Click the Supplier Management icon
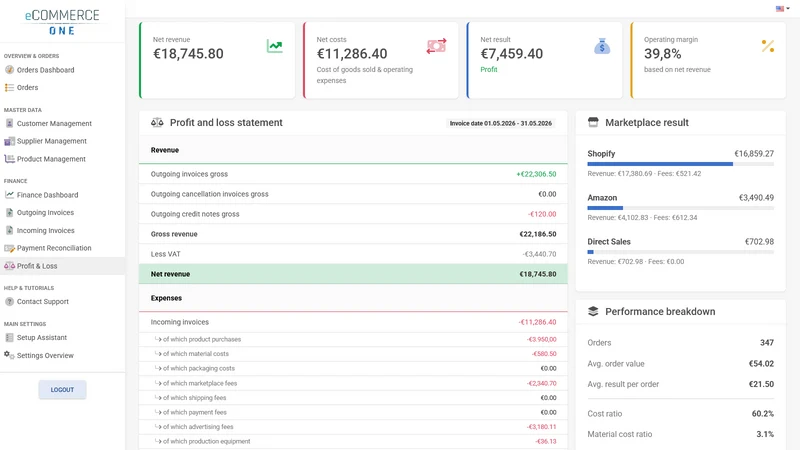The width and height of the screenshot is (800, 450). (x=9, y=141)
